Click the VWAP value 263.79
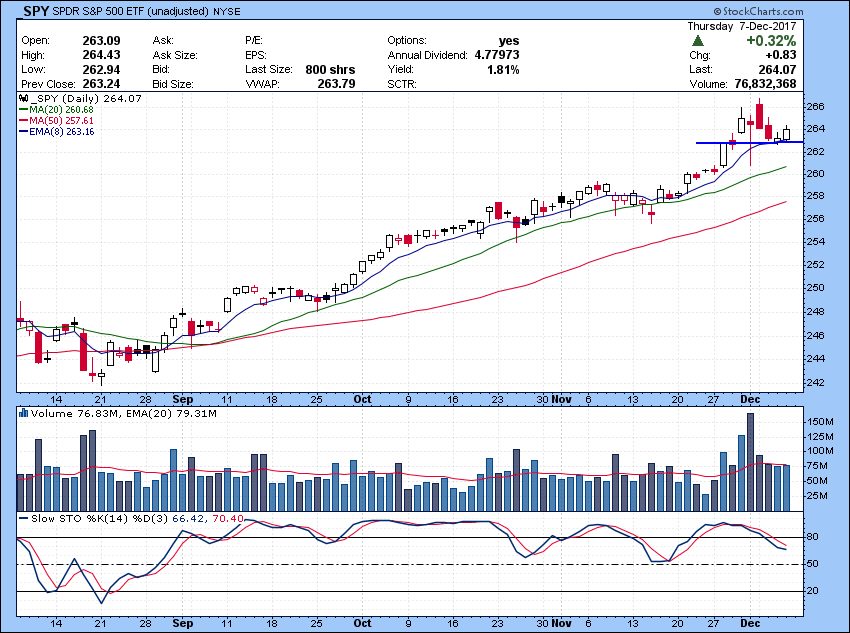850x633 pixels. point(337,84)
